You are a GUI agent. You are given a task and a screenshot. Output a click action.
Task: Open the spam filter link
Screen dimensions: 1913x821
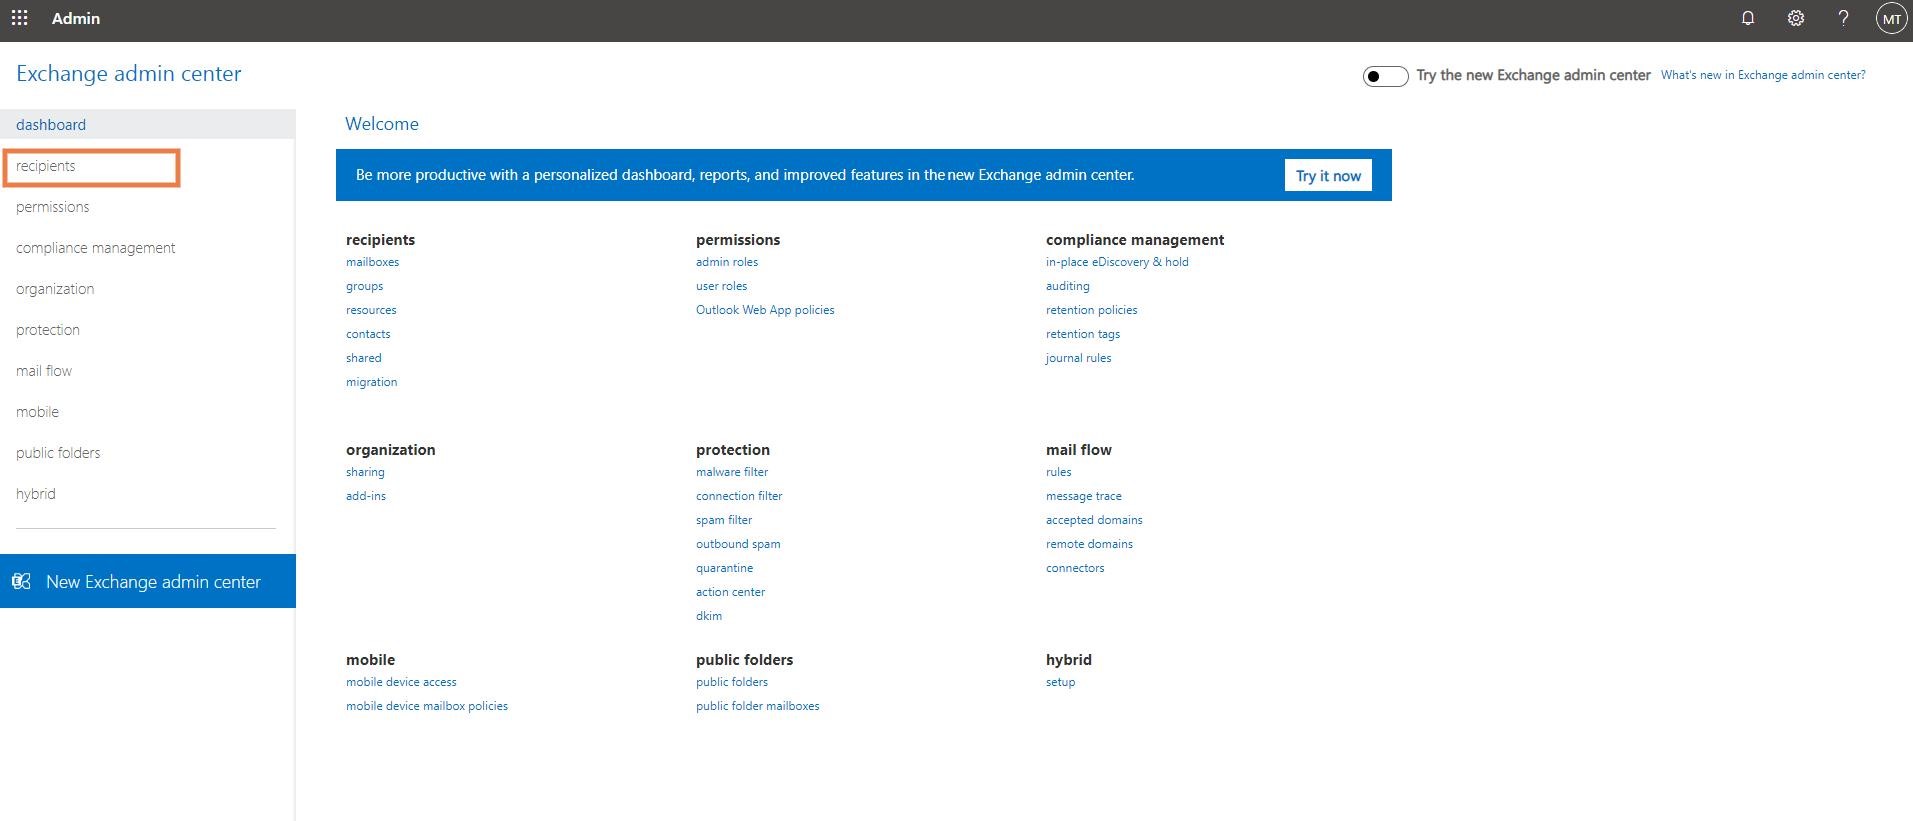pos(724,520)
